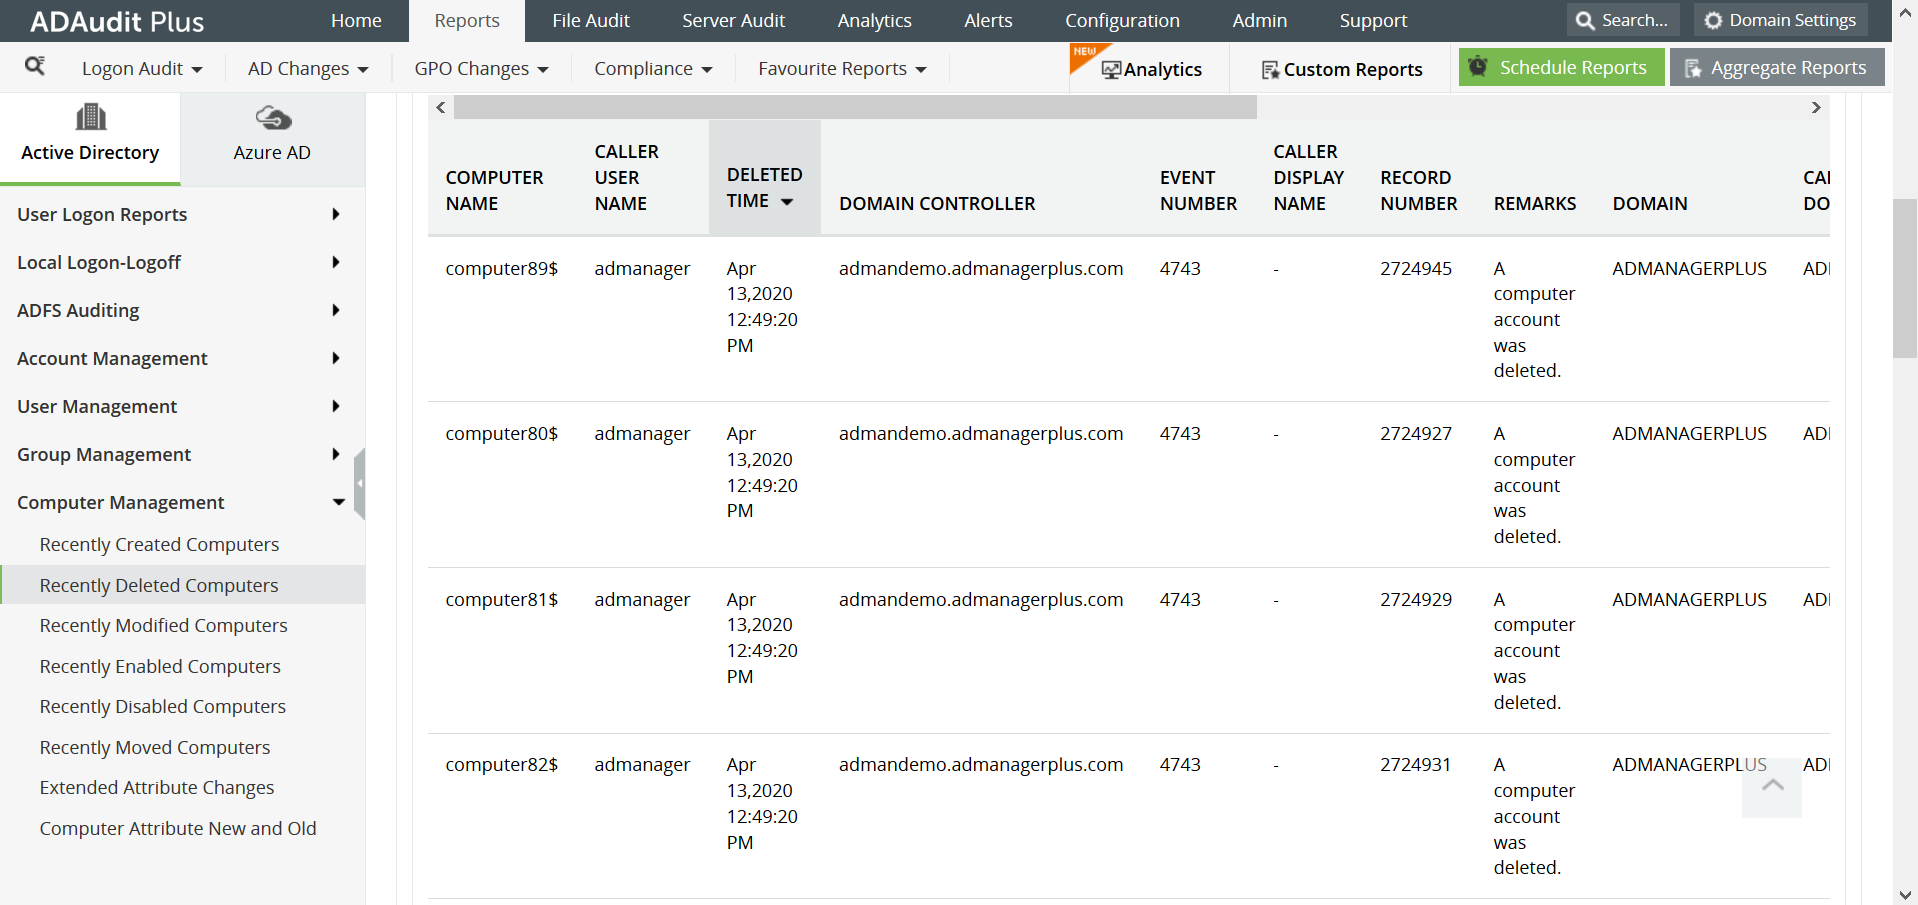Switch to the File Audit tab
Screen dimensions: 1918x905
[591, 20]
